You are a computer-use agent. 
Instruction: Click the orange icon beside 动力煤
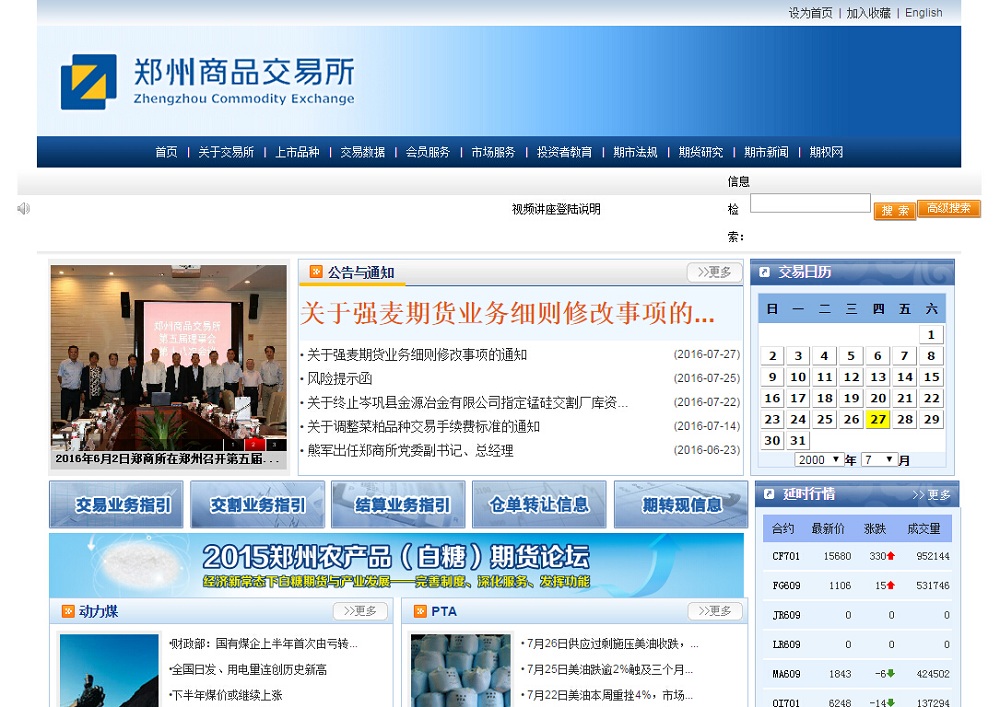68,611
